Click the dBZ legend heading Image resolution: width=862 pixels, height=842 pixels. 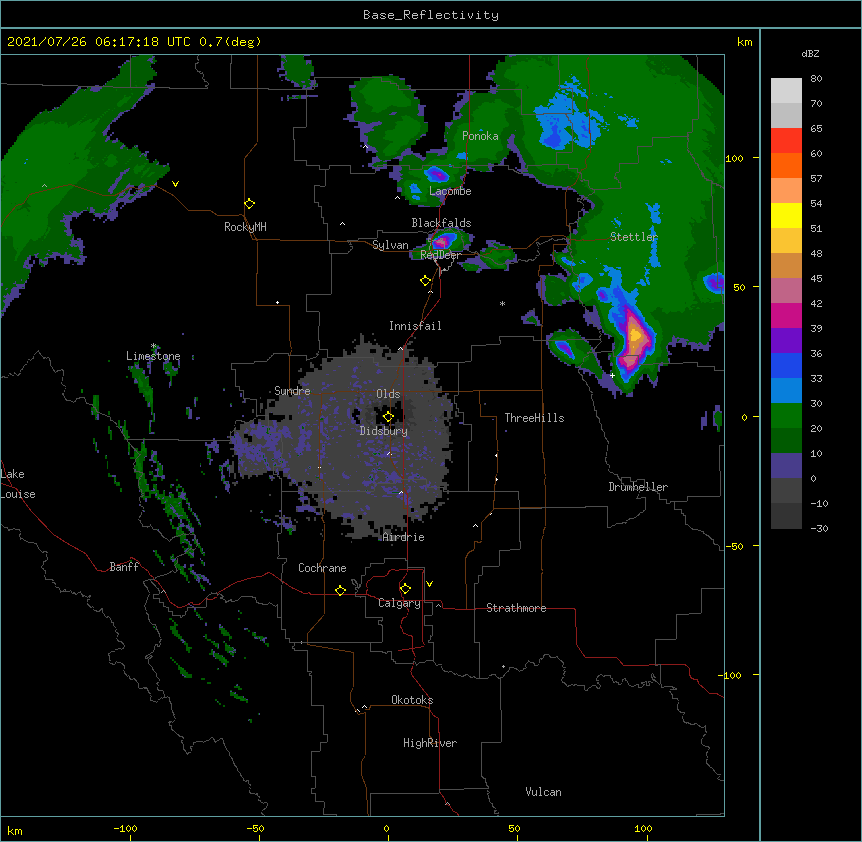click(x=810, y=53)
